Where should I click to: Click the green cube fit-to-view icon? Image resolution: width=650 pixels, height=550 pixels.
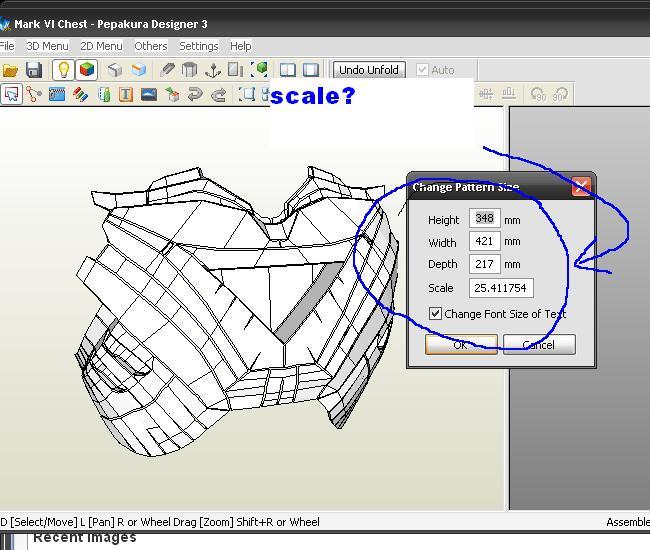point(259,70)
